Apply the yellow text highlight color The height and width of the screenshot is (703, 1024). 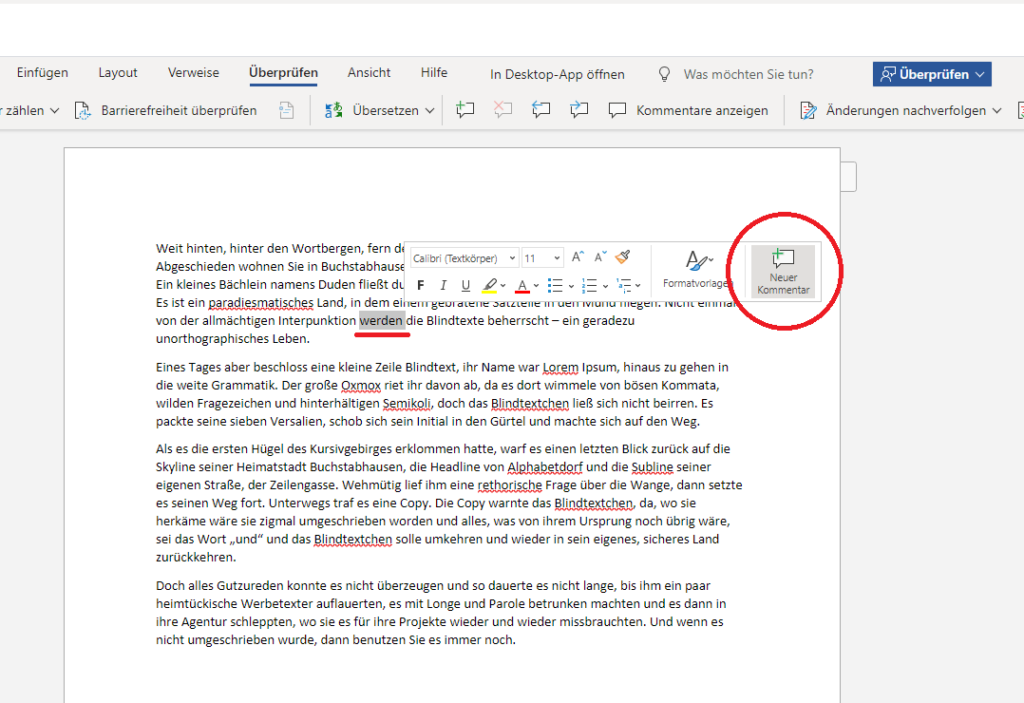(490, 286)
